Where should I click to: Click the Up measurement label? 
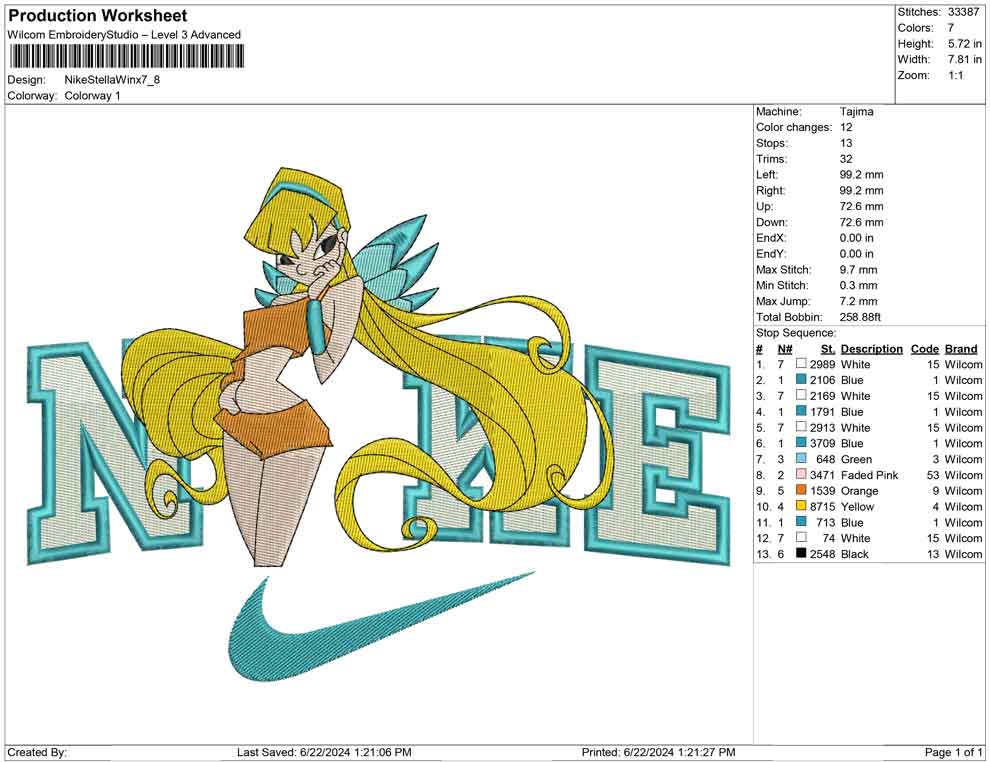[764, 206]
